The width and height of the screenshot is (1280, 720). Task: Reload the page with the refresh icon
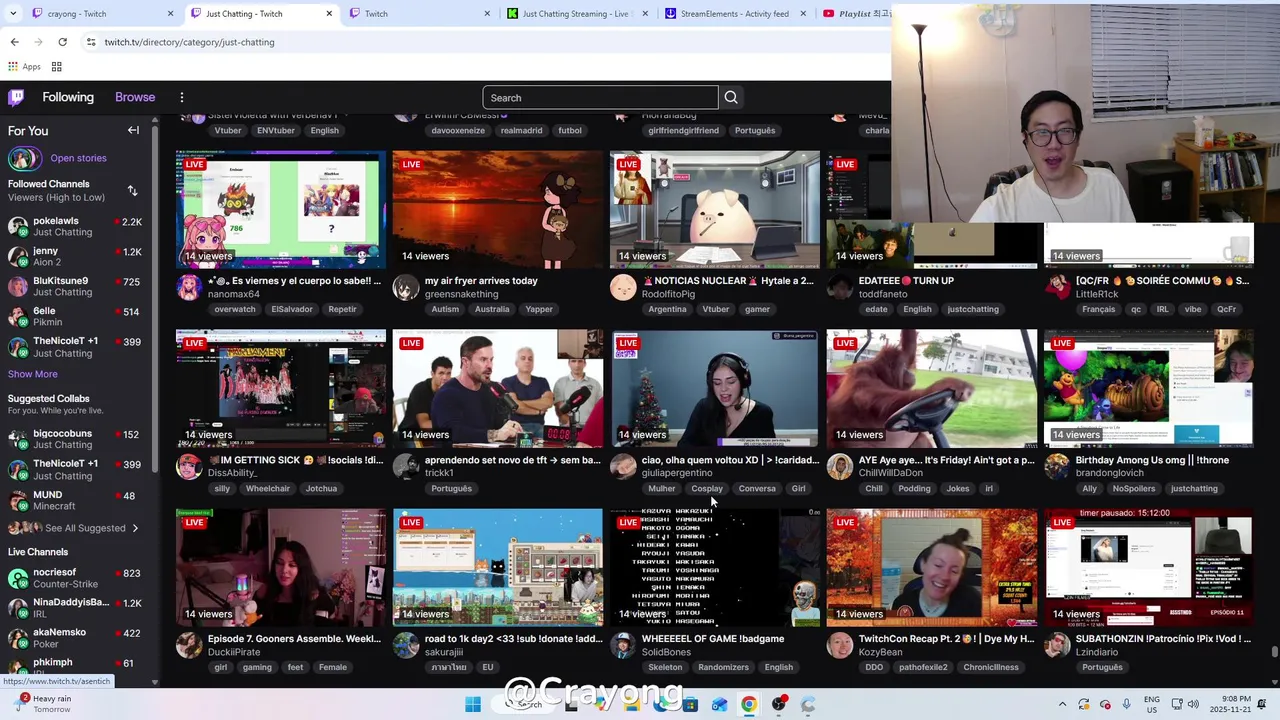62,42
